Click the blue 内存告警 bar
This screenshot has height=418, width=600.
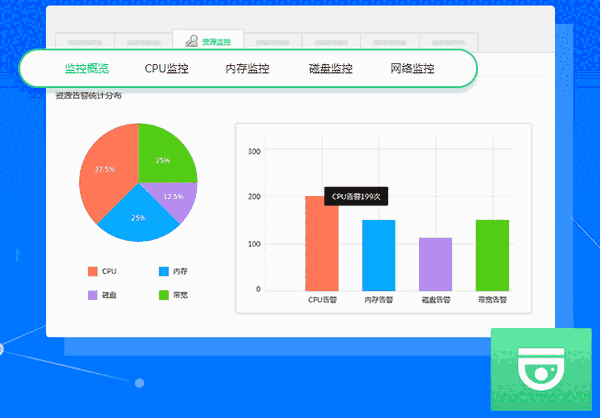click(x=378, y=255)
